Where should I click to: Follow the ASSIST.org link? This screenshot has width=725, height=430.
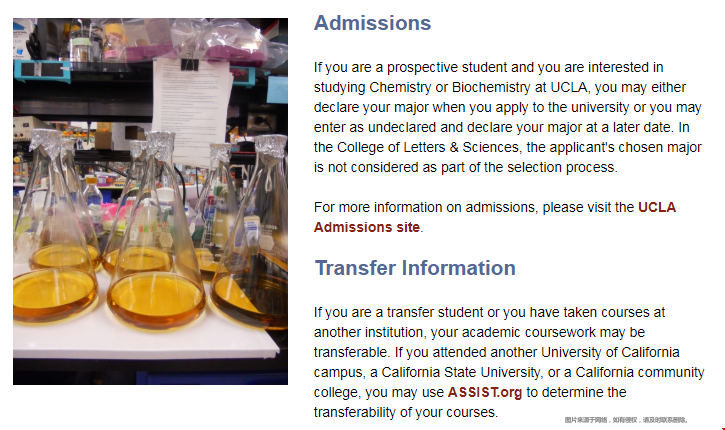[x=484, y=392]
